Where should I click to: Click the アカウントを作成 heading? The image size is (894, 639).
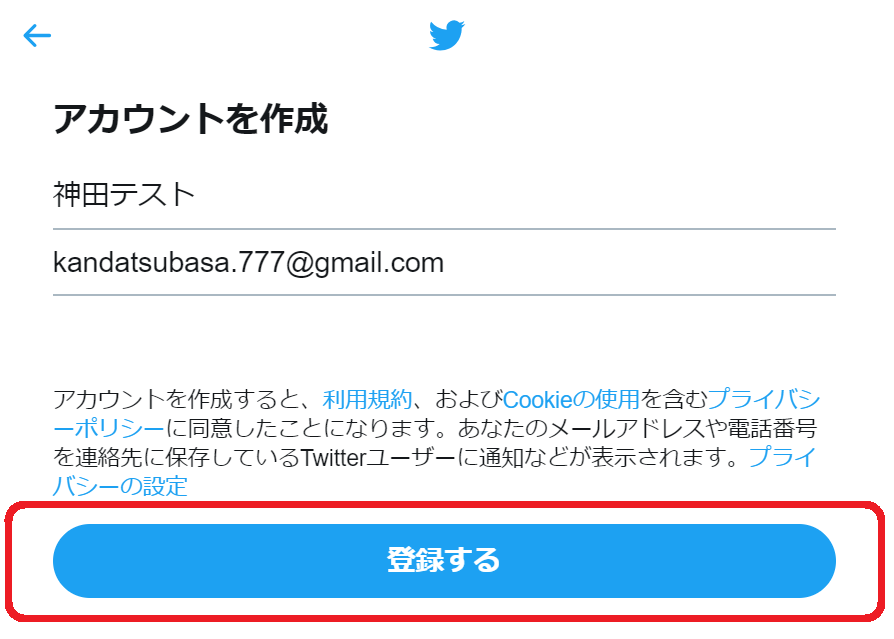point(190,119)
